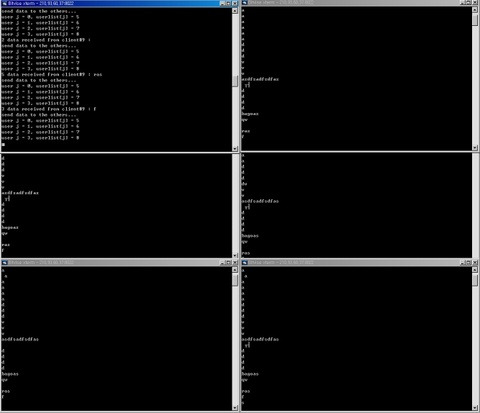Click 'ras' in the middle-left terminal
The image size is (480, 413).
coord(6,245)
